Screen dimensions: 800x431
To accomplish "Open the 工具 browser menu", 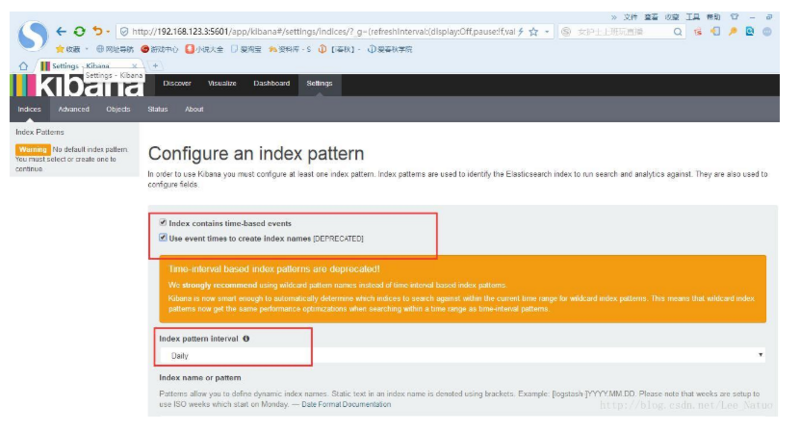I will click(x=693, y=17).
